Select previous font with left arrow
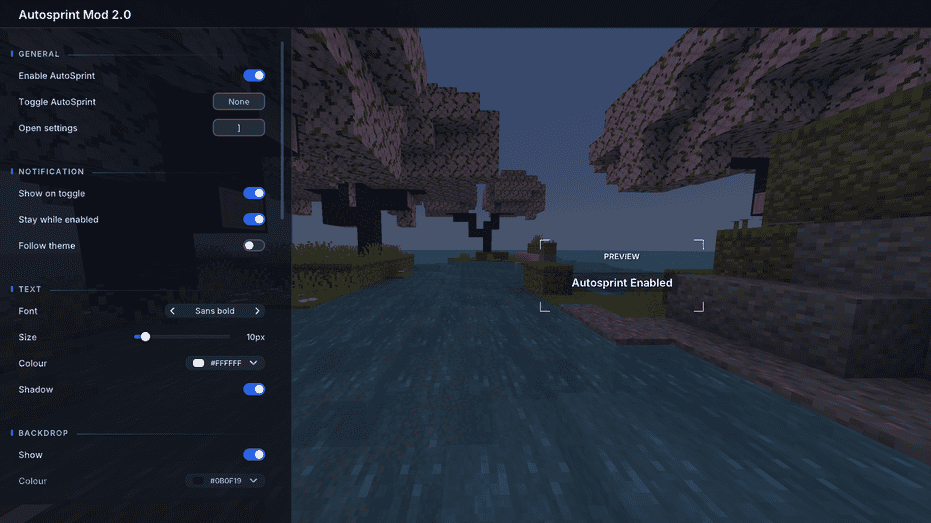The width and height of the screenshot is (931, 523). 172,310
